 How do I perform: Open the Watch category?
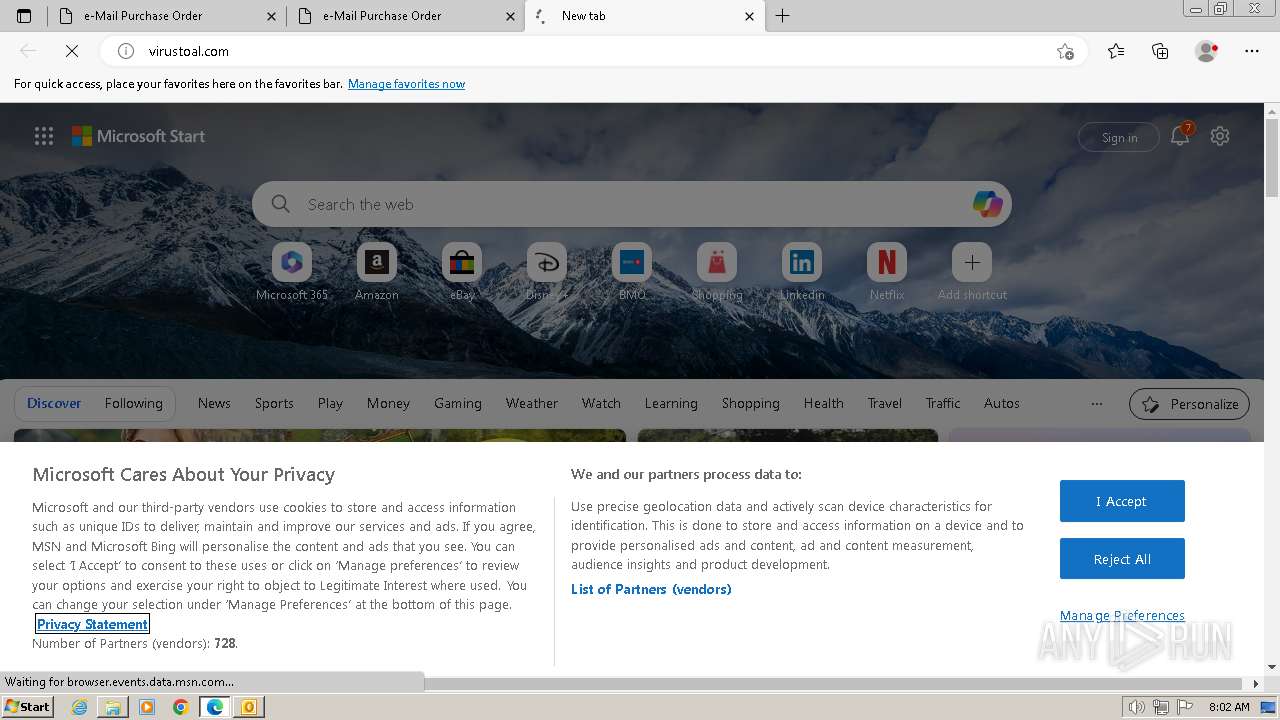click(x=601, y=404)
